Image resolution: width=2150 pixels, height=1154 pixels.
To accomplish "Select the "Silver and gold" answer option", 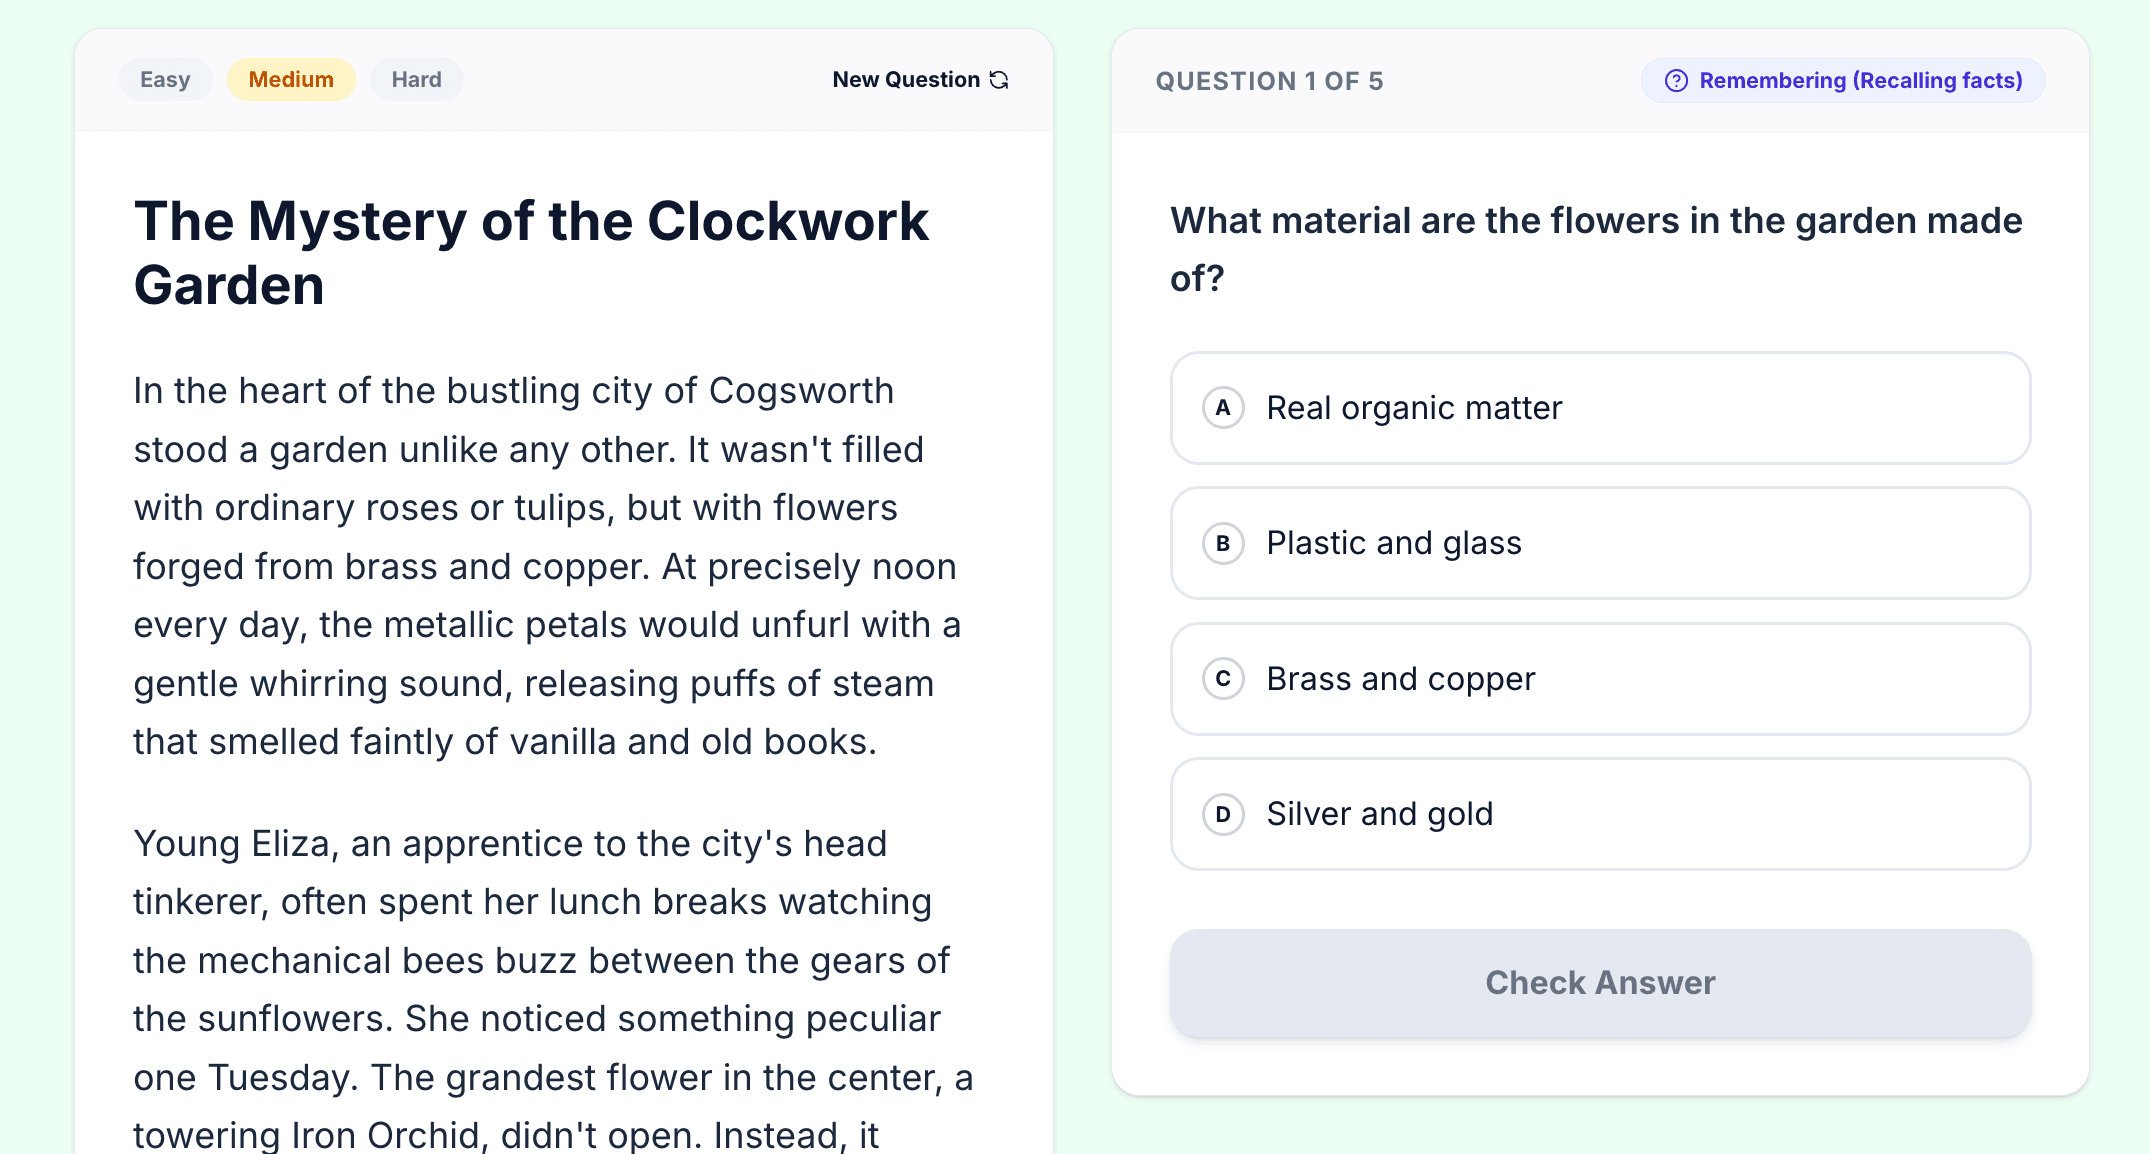I will pyautogui.click(x=1379, y=814).
